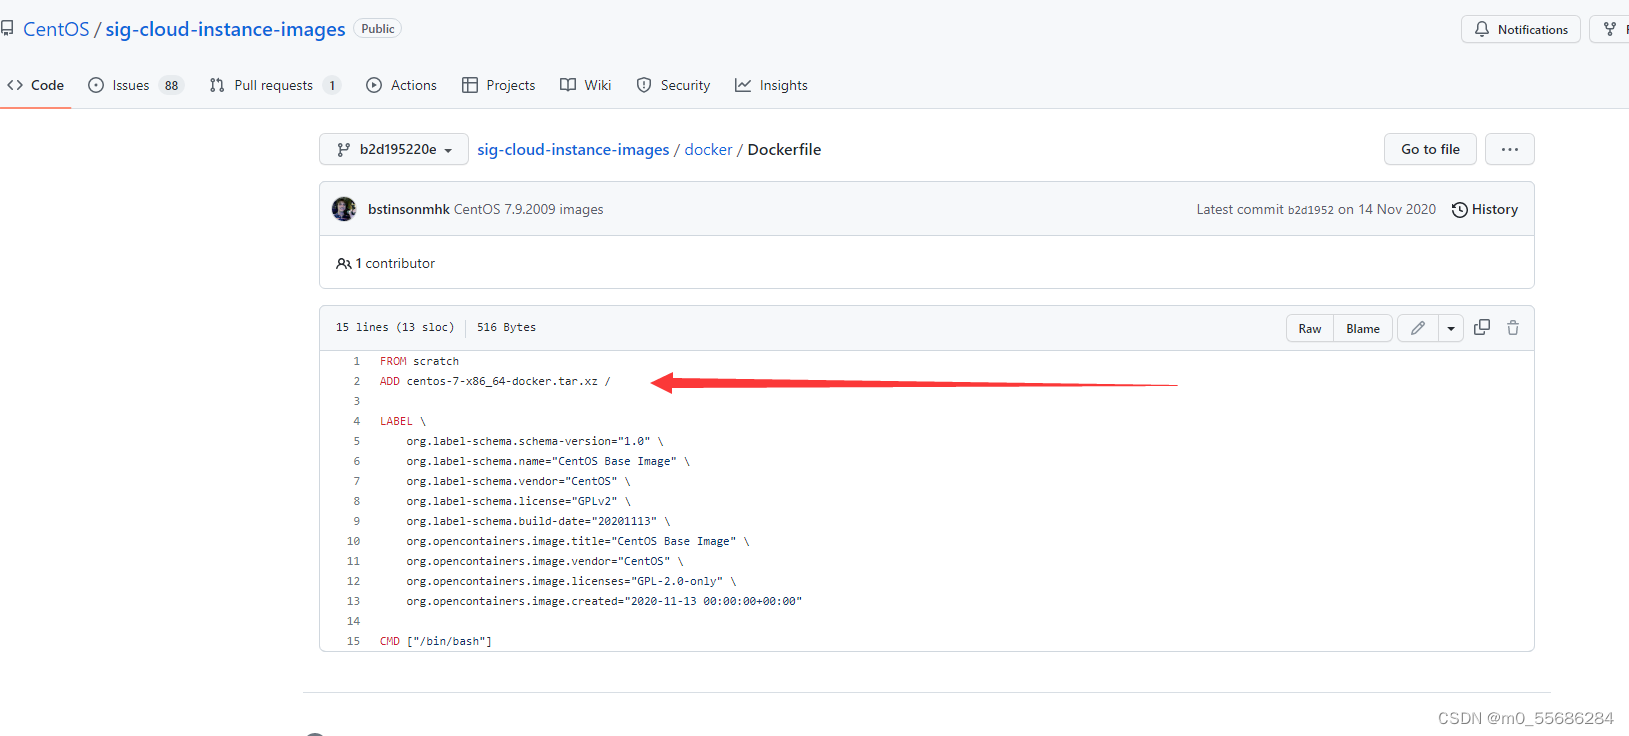The image size is (1629, 736).
Task: Click the 516 Bytes file size text
Action: [506, 327]
